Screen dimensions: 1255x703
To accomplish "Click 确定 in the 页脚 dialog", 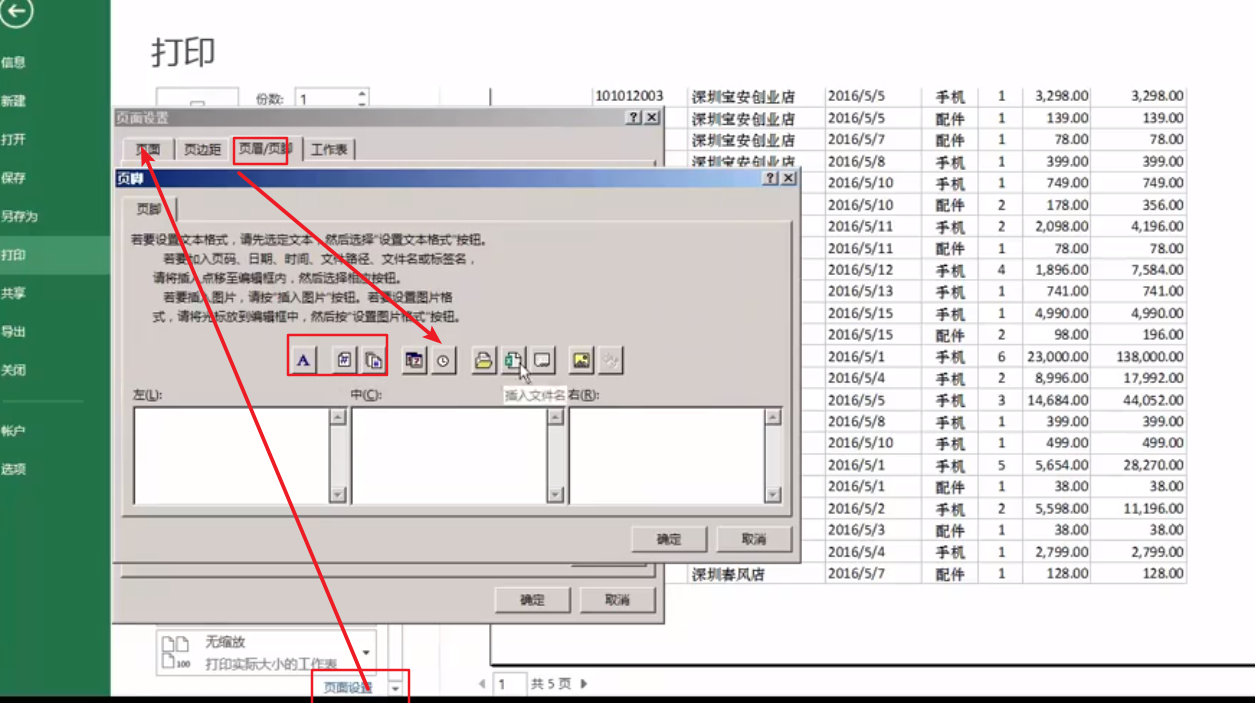I will (668, 539).
